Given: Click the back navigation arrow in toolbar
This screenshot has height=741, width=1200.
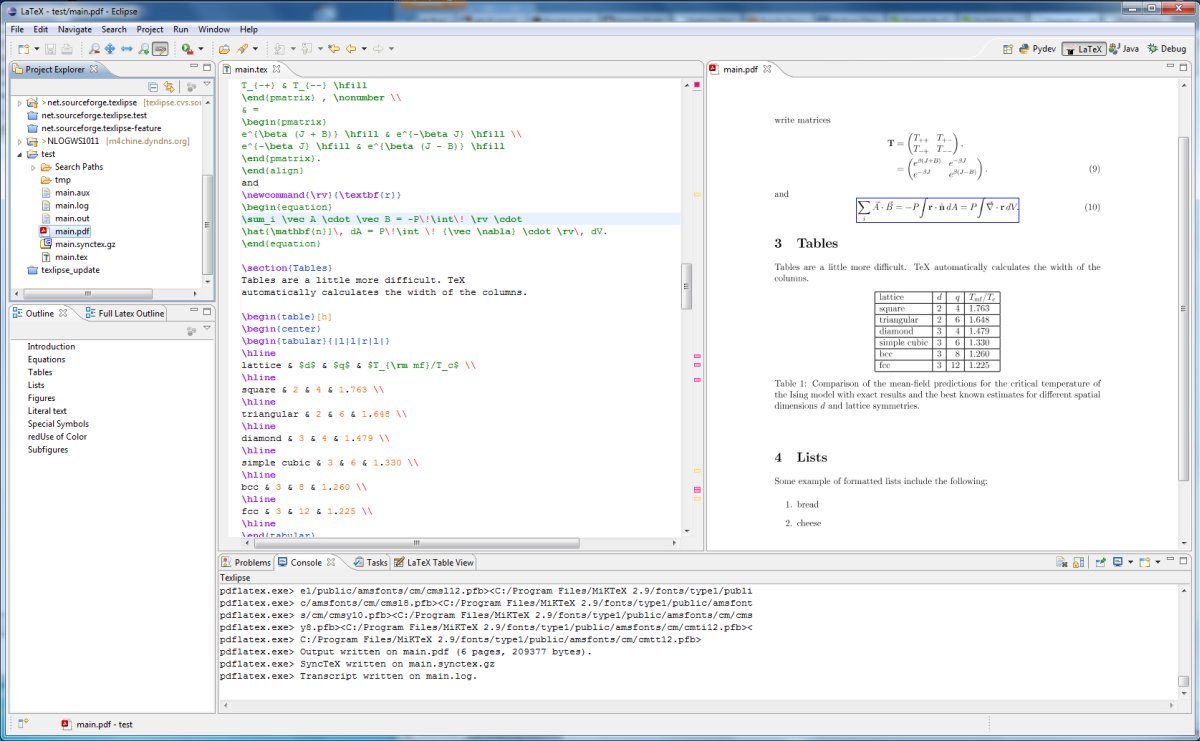Looking at the screenshot, I should pyautogui.click(x=350, y=48).
